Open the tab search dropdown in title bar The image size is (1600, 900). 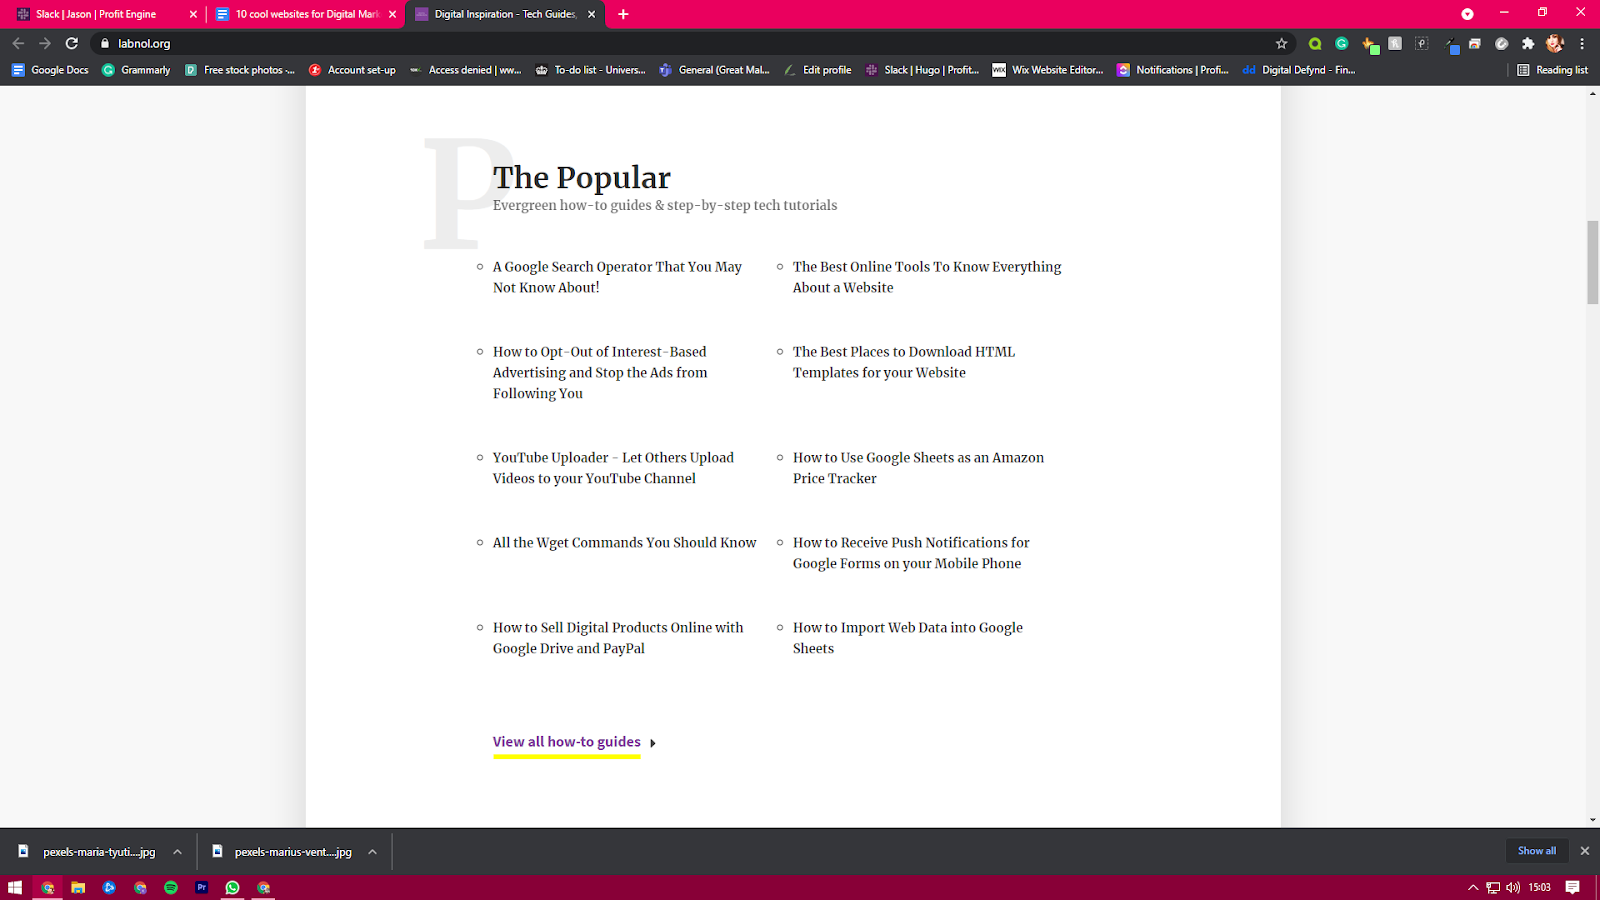[x=1467, y=14]
